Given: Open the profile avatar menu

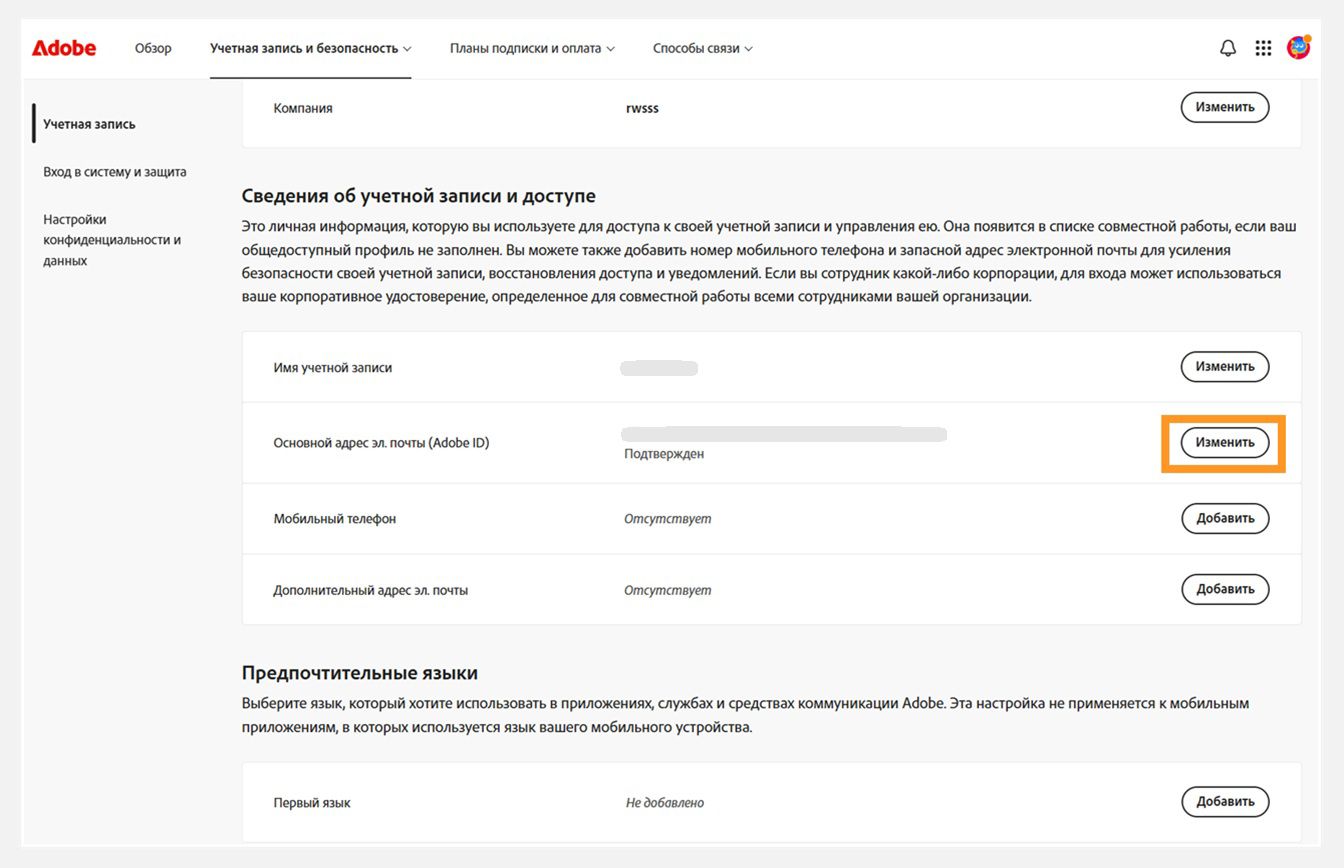Looking at the screenshot, I should coord(1298,47).
